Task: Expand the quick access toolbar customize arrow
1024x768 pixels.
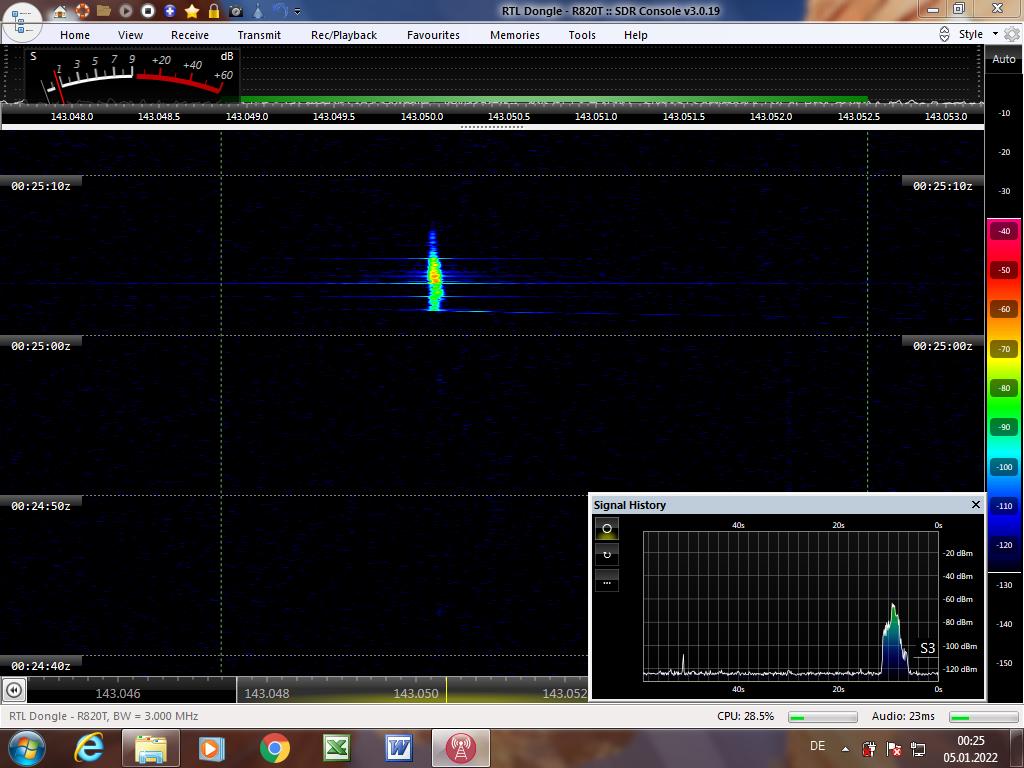Action: 298,12
